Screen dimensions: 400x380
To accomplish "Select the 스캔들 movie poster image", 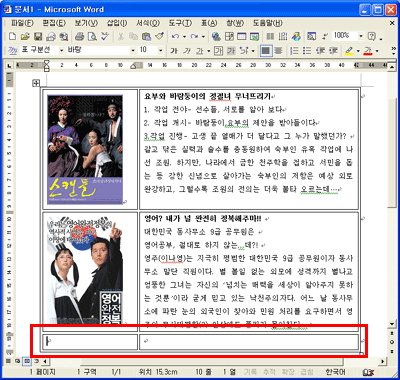I will pyautogui.click(x=85, y=150).
